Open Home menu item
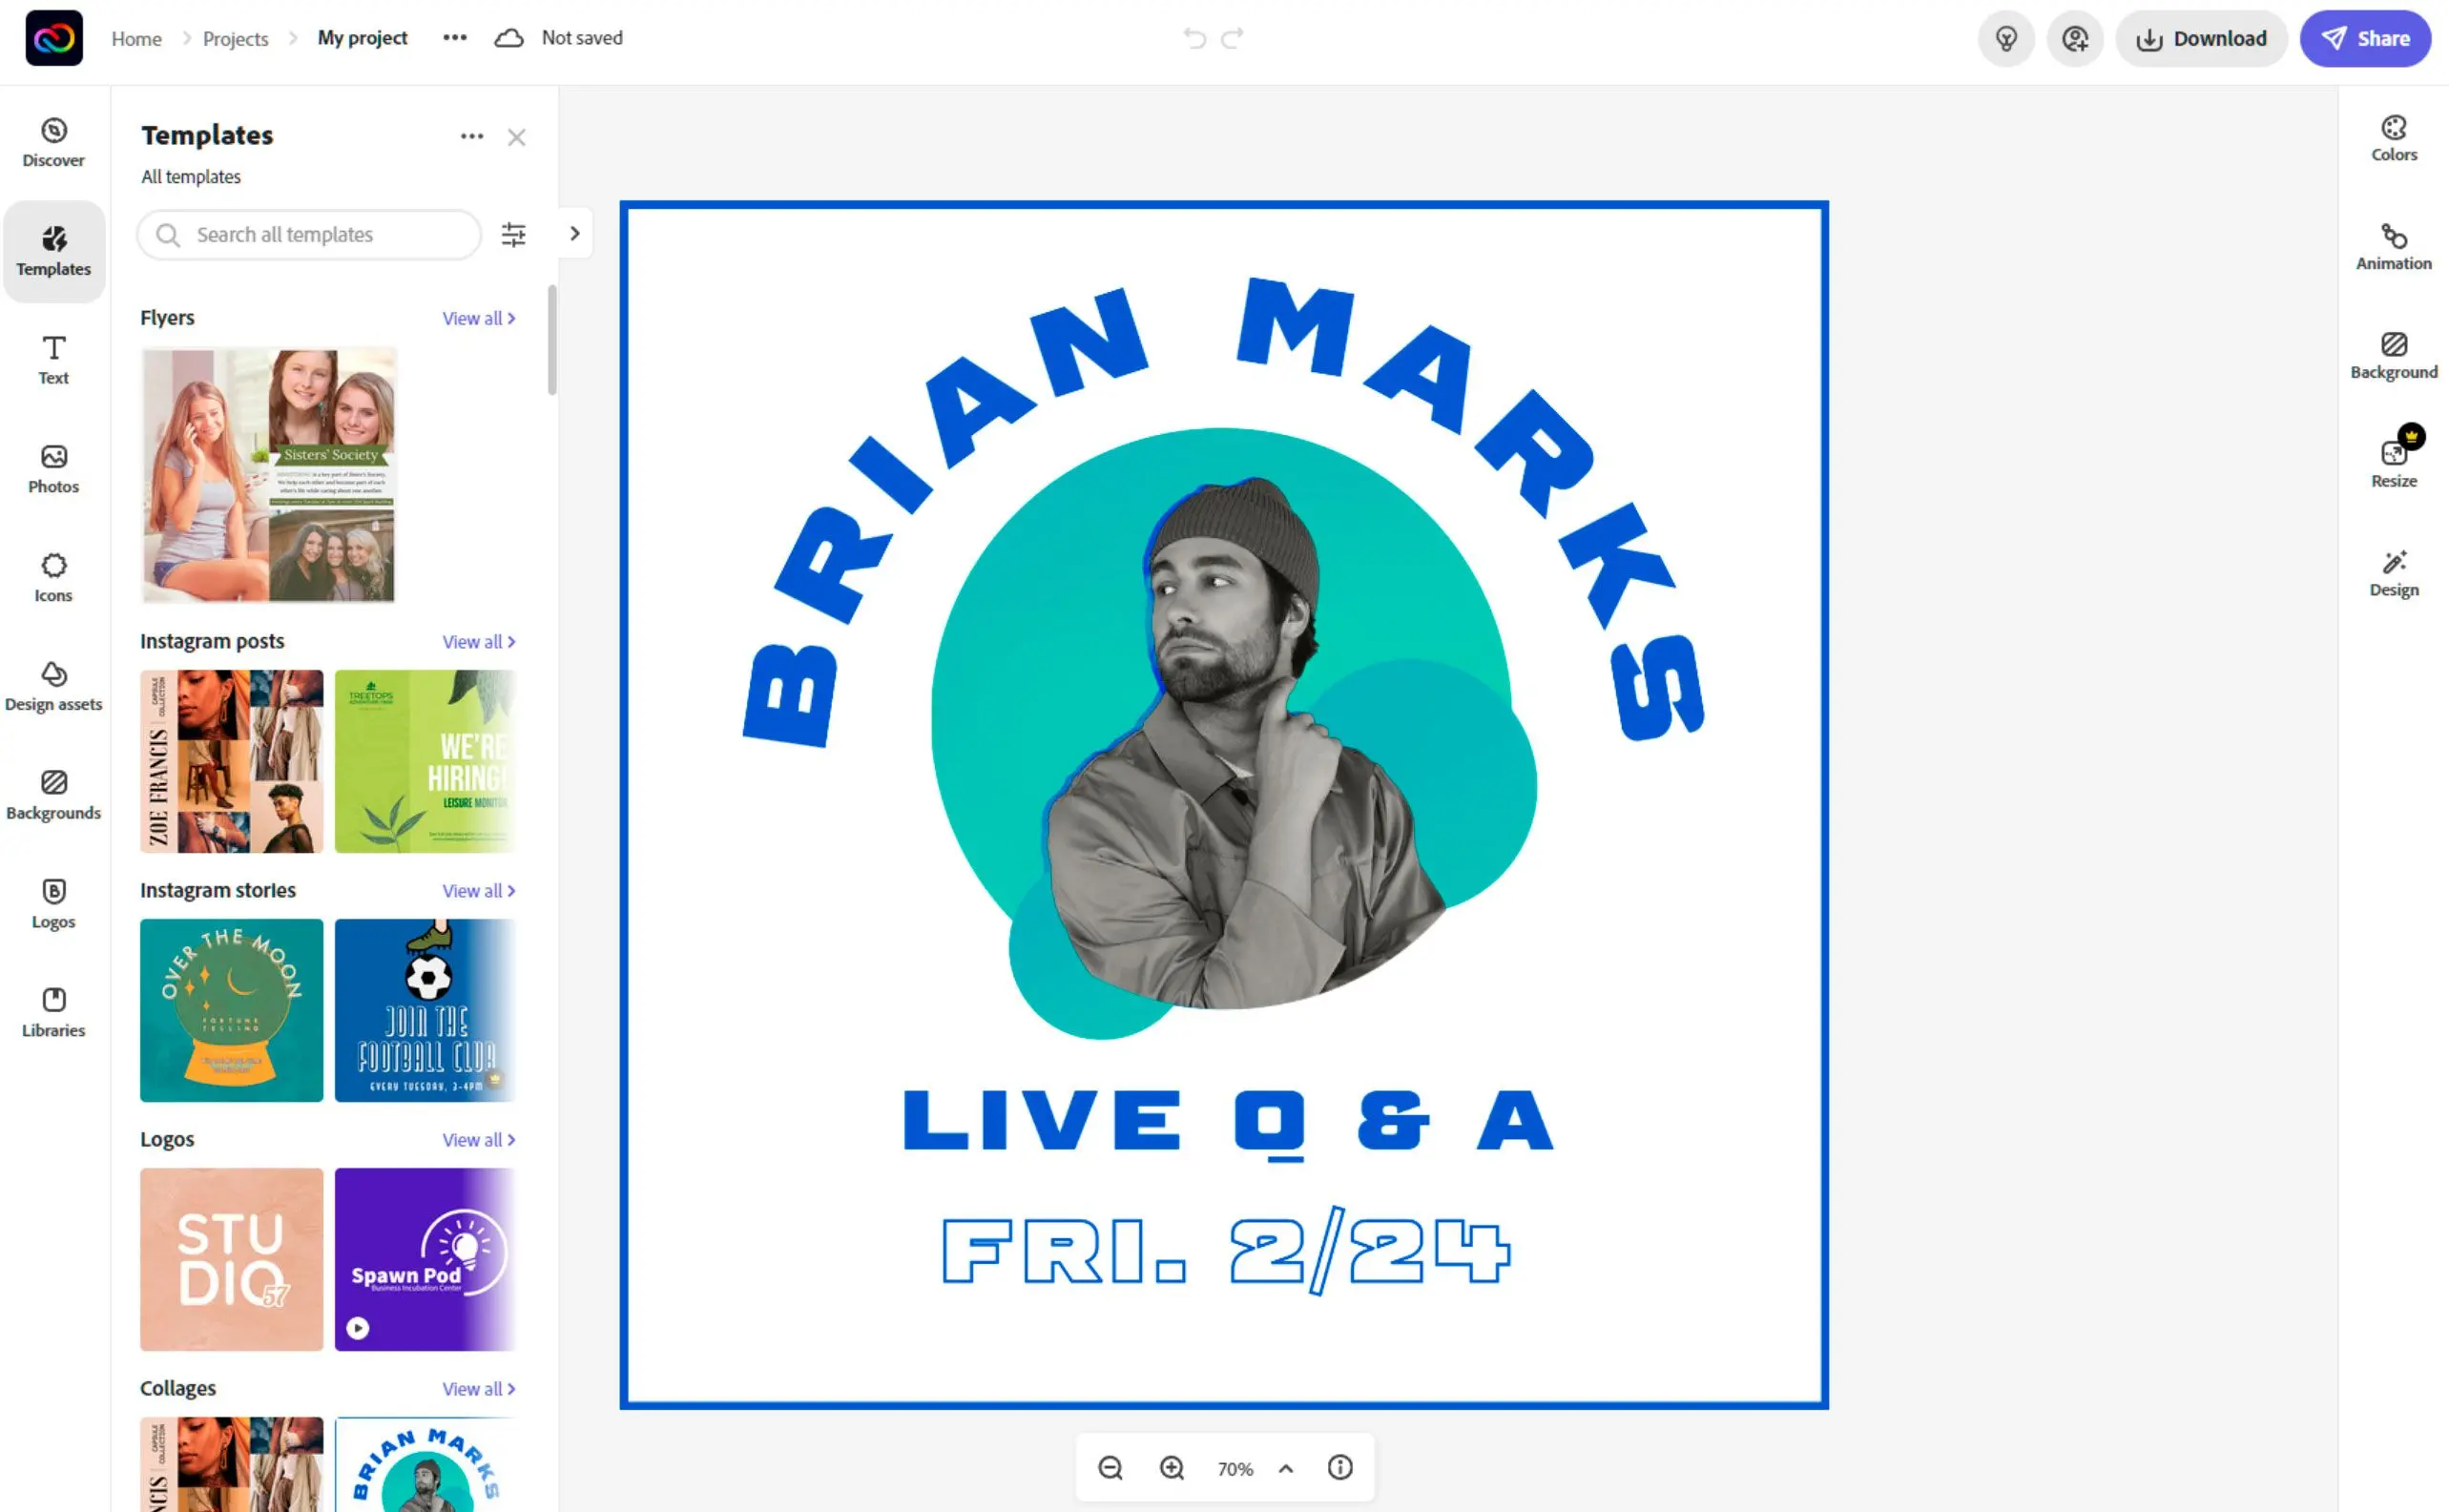Viewport: 2449px width, 1512px height. [135, 37]
